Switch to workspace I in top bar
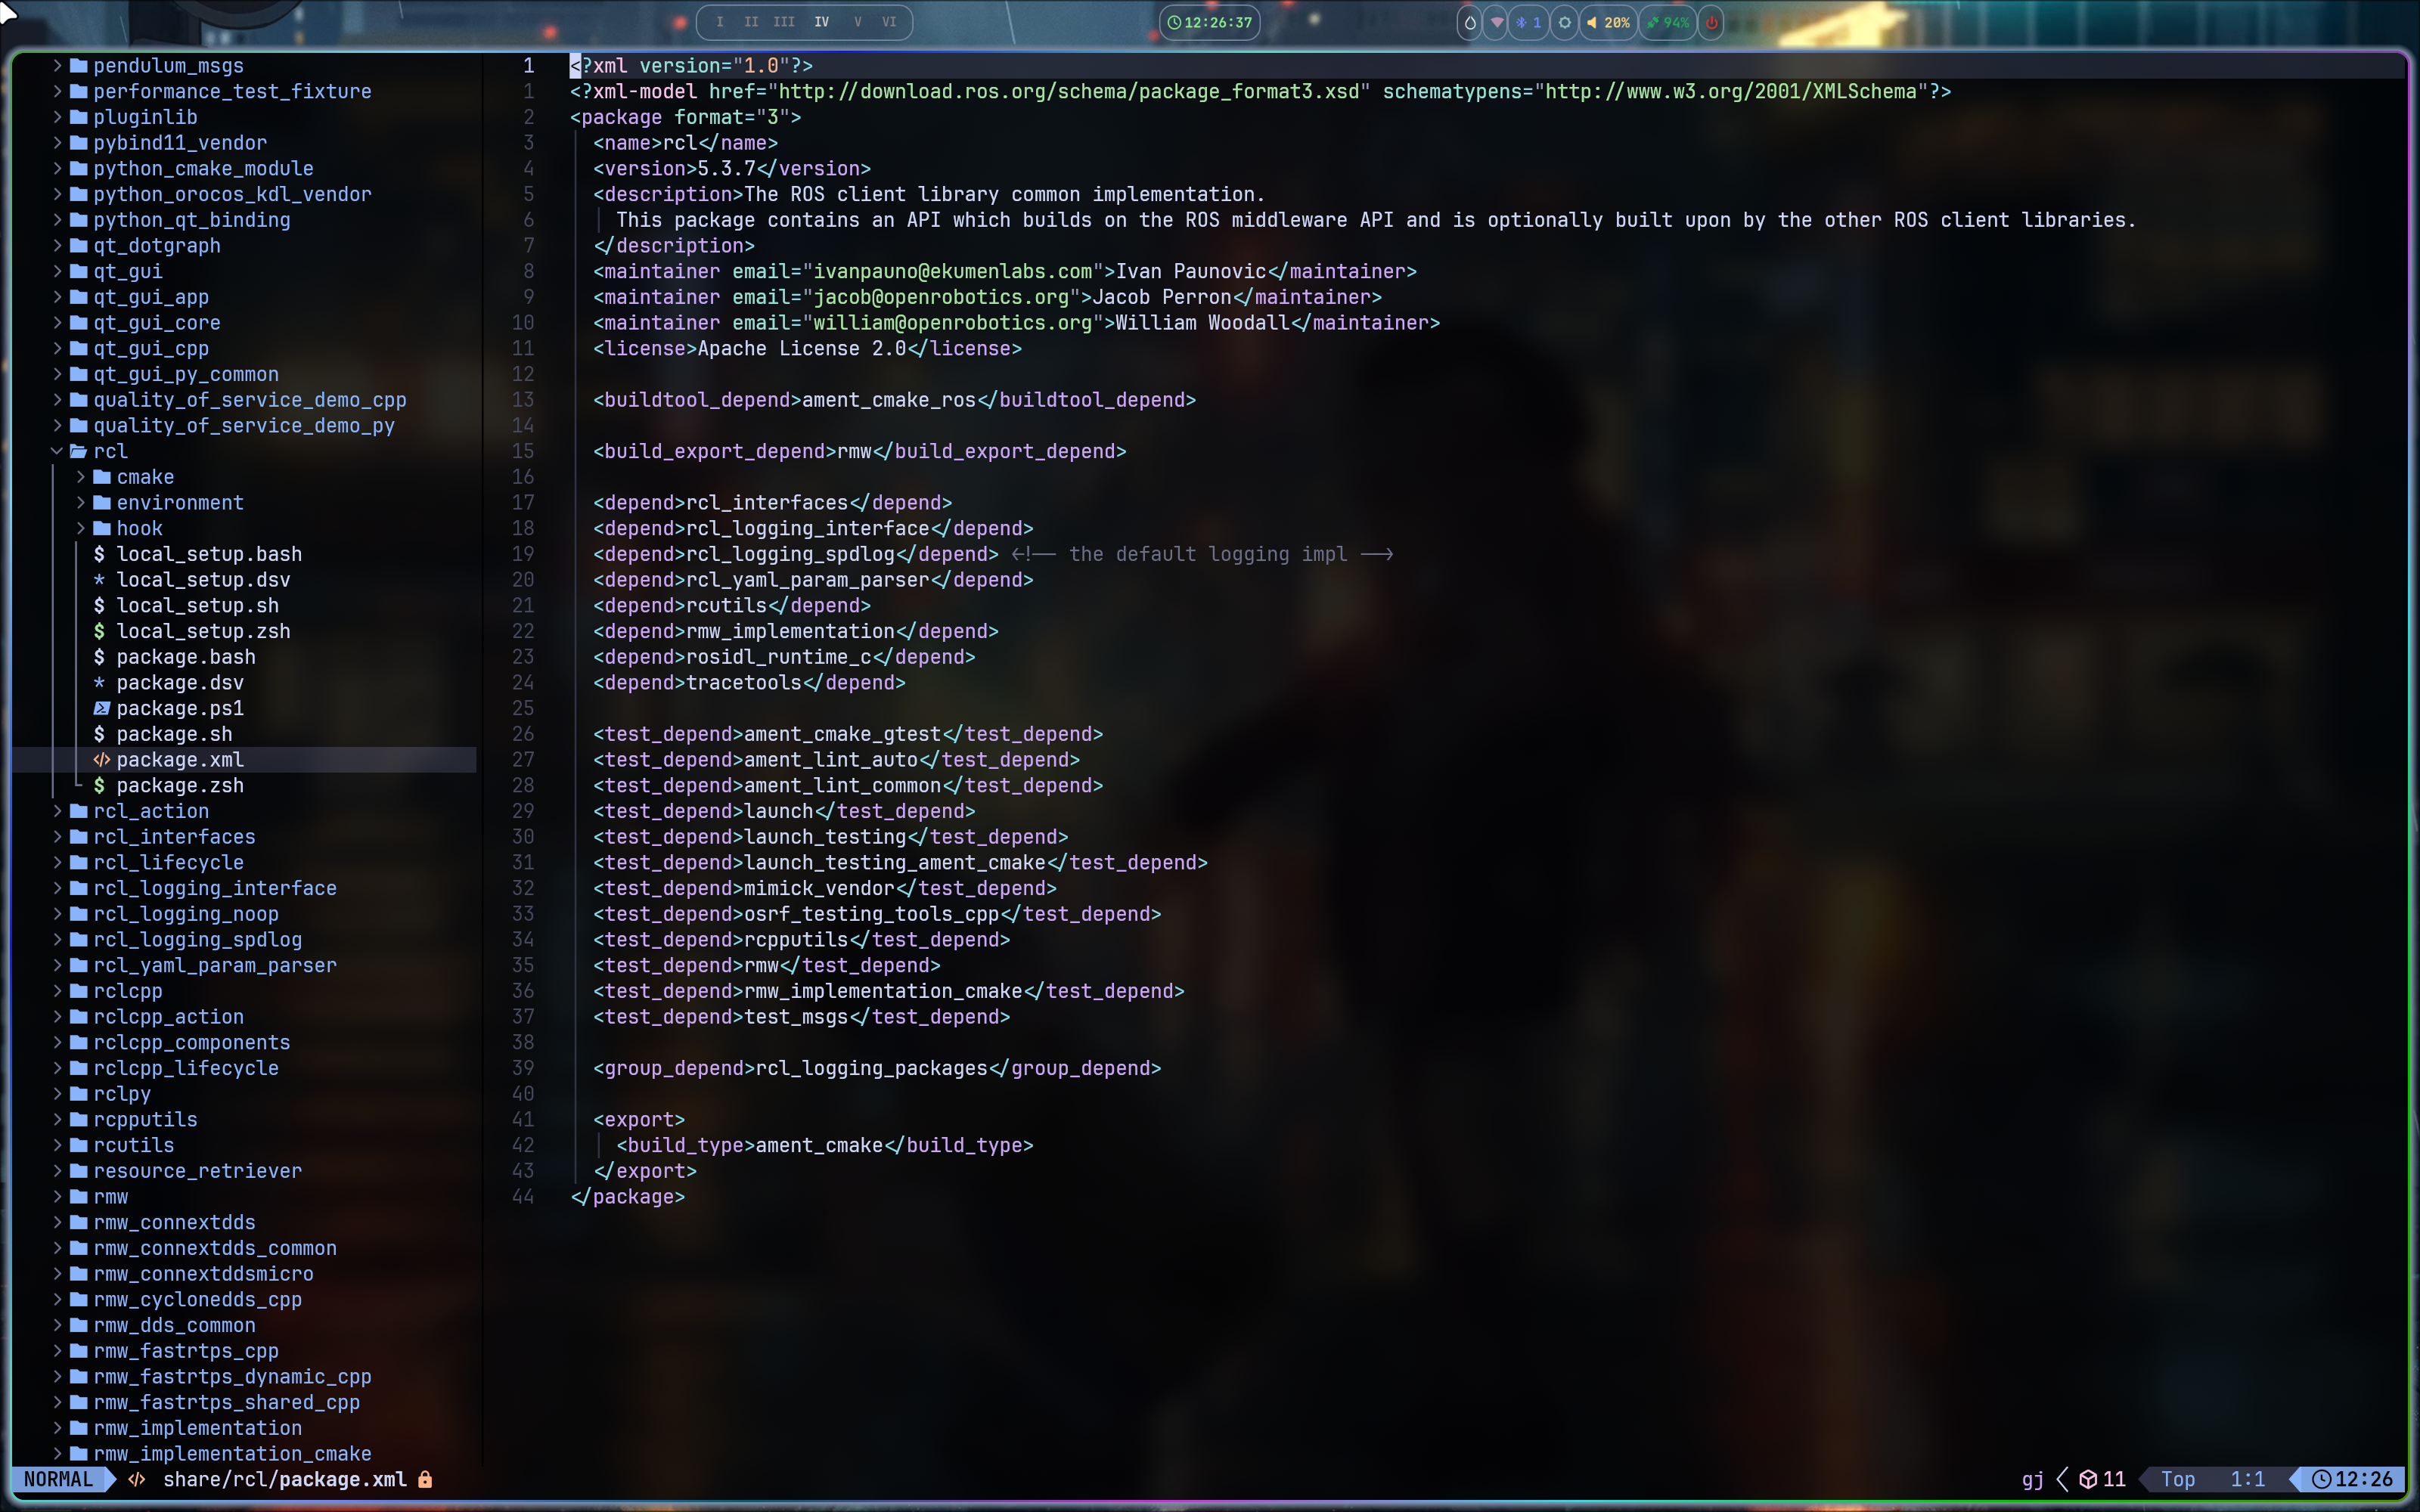This screenshot has height=1512, width=2420. coord(720,22)
